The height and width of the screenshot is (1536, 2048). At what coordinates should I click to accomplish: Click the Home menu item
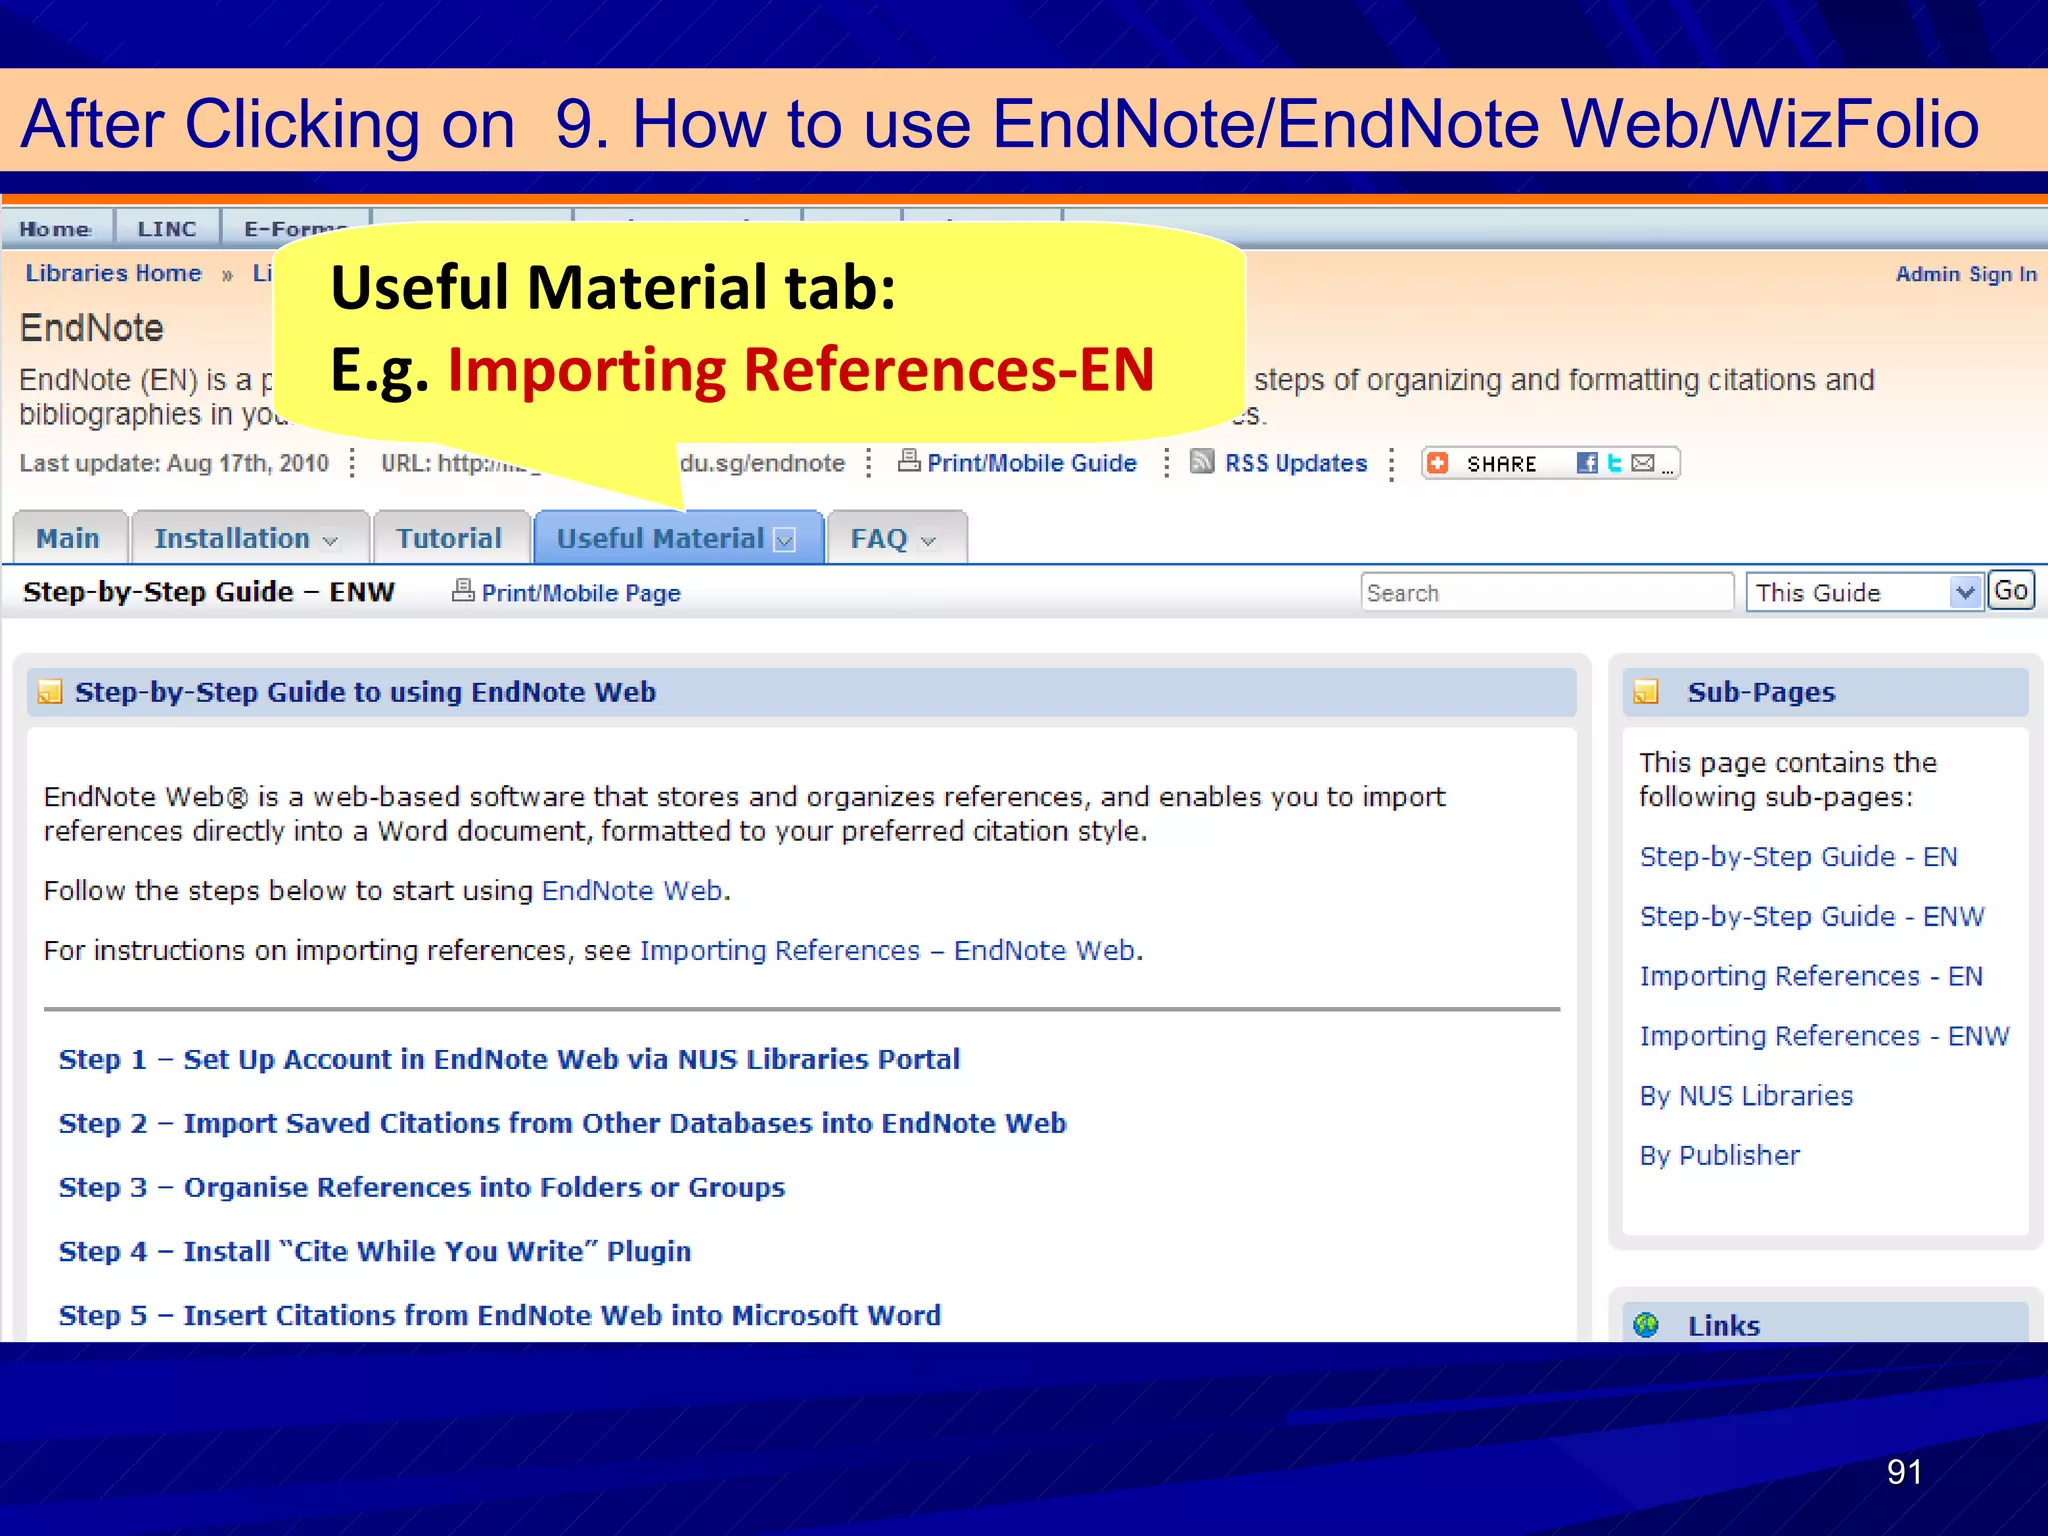[56, 229]
